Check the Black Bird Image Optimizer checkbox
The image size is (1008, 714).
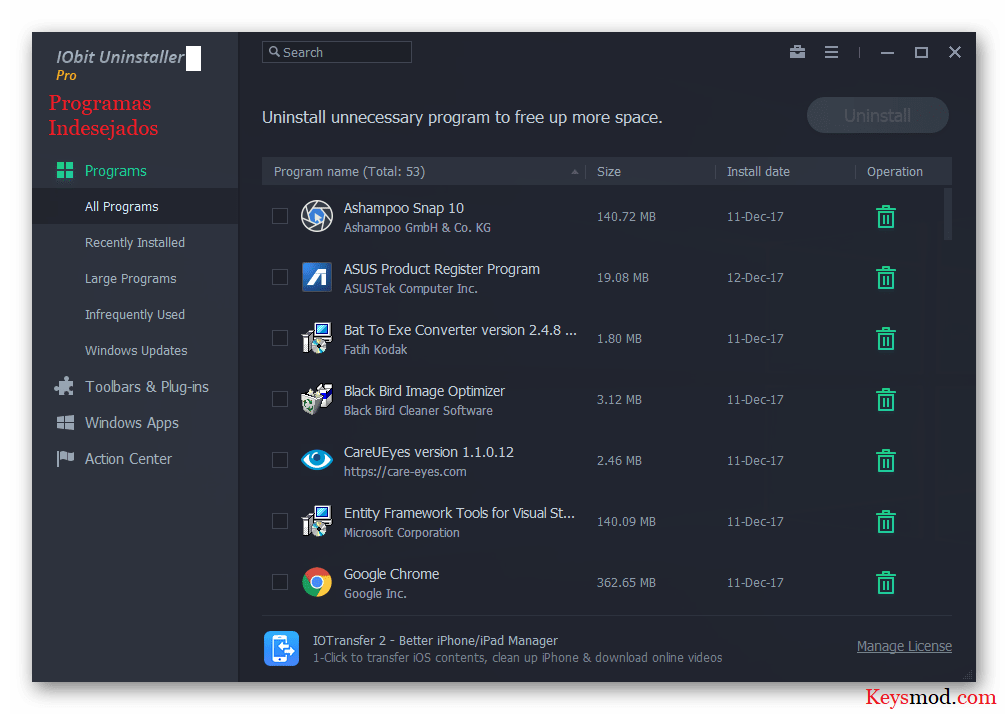(280, 399)
